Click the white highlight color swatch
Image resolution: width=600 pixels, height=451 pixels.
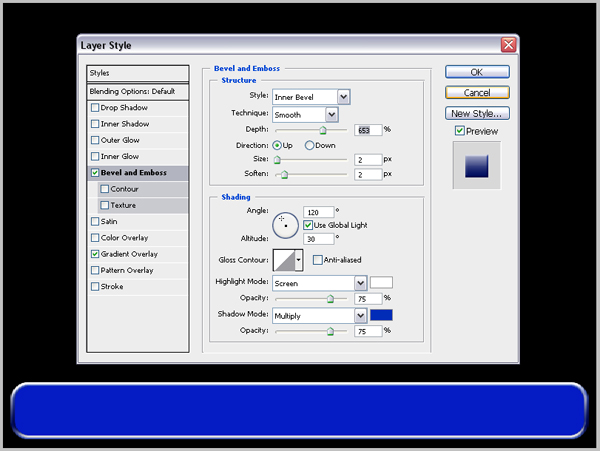[381, 282]
